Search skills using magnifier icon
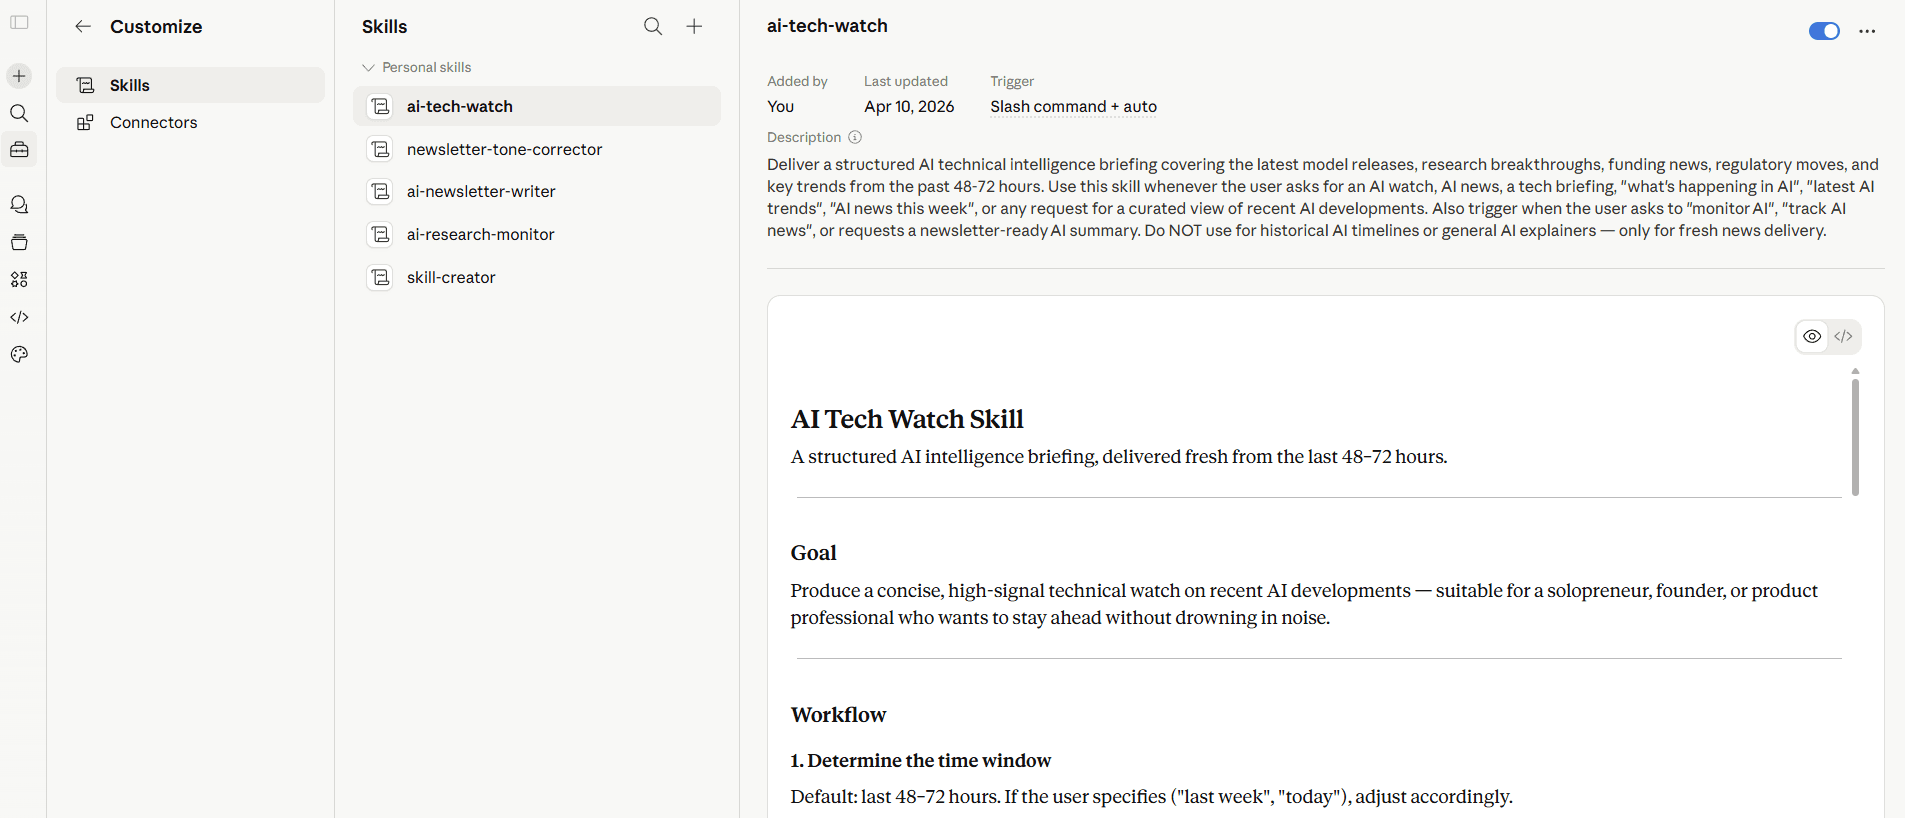The image size is (1905, 818). point(653,27)
